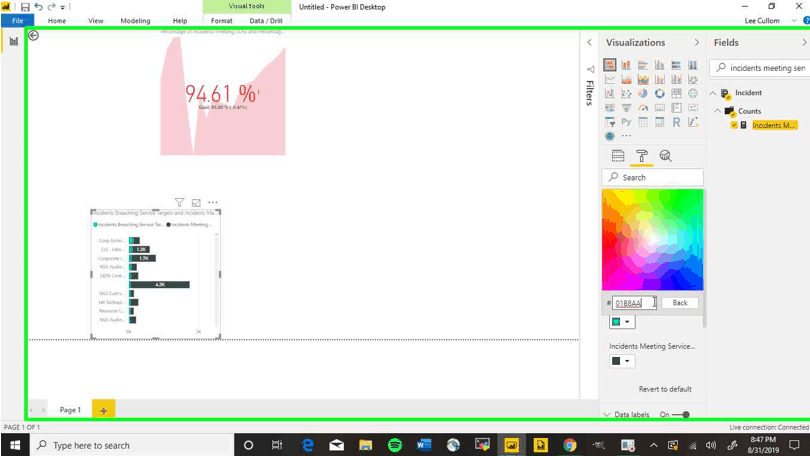The image size is (810, 456).
Task: Open the Format paint roller tab
Action: coord(642,156)
